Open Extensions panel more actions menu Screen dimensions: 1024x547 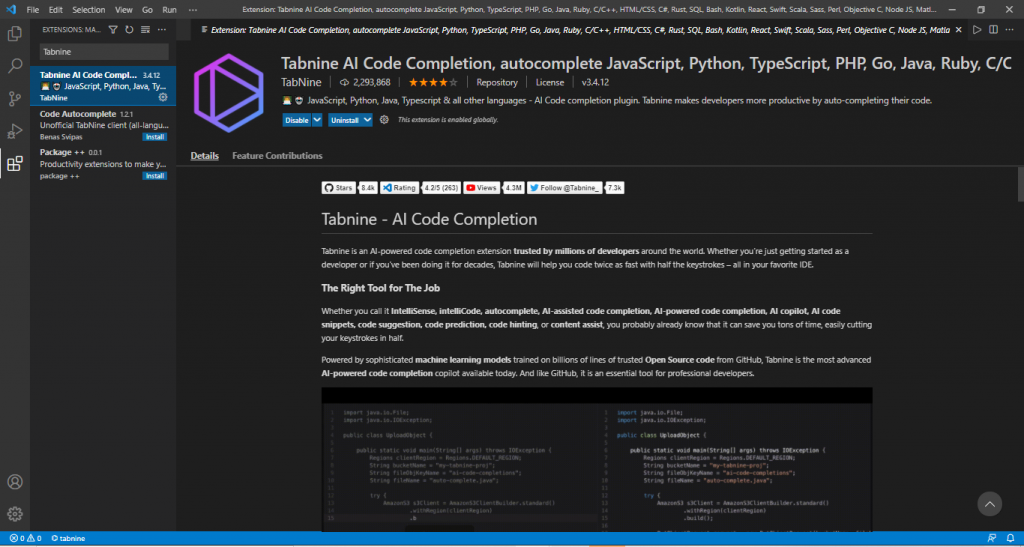[161, 29]
